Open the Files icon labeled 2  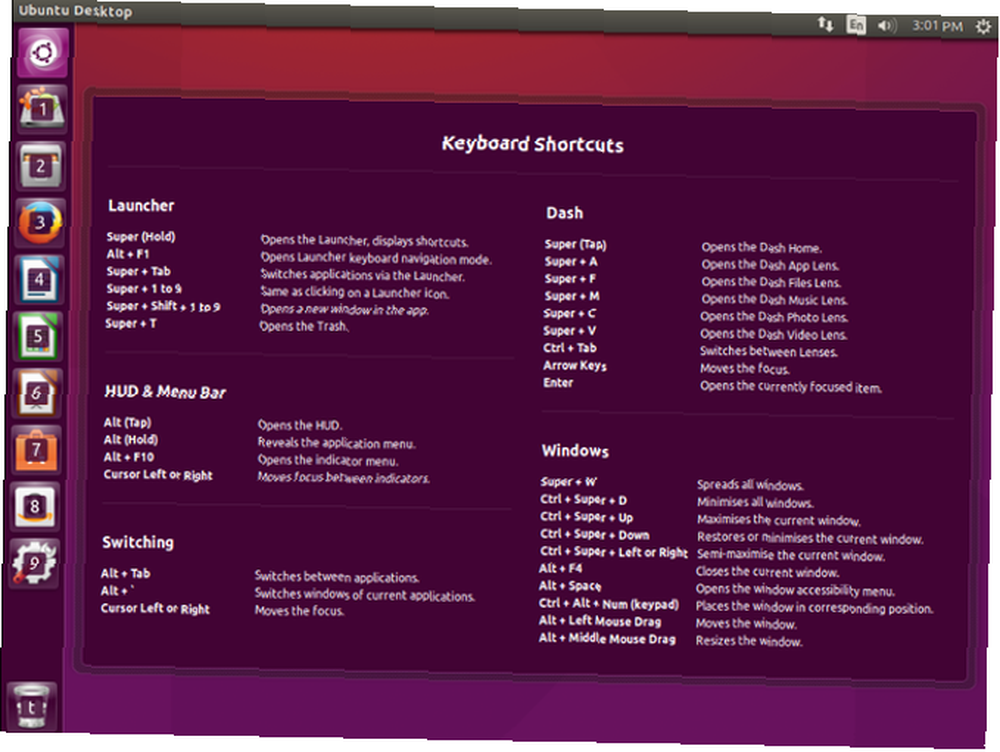point(41,166)
